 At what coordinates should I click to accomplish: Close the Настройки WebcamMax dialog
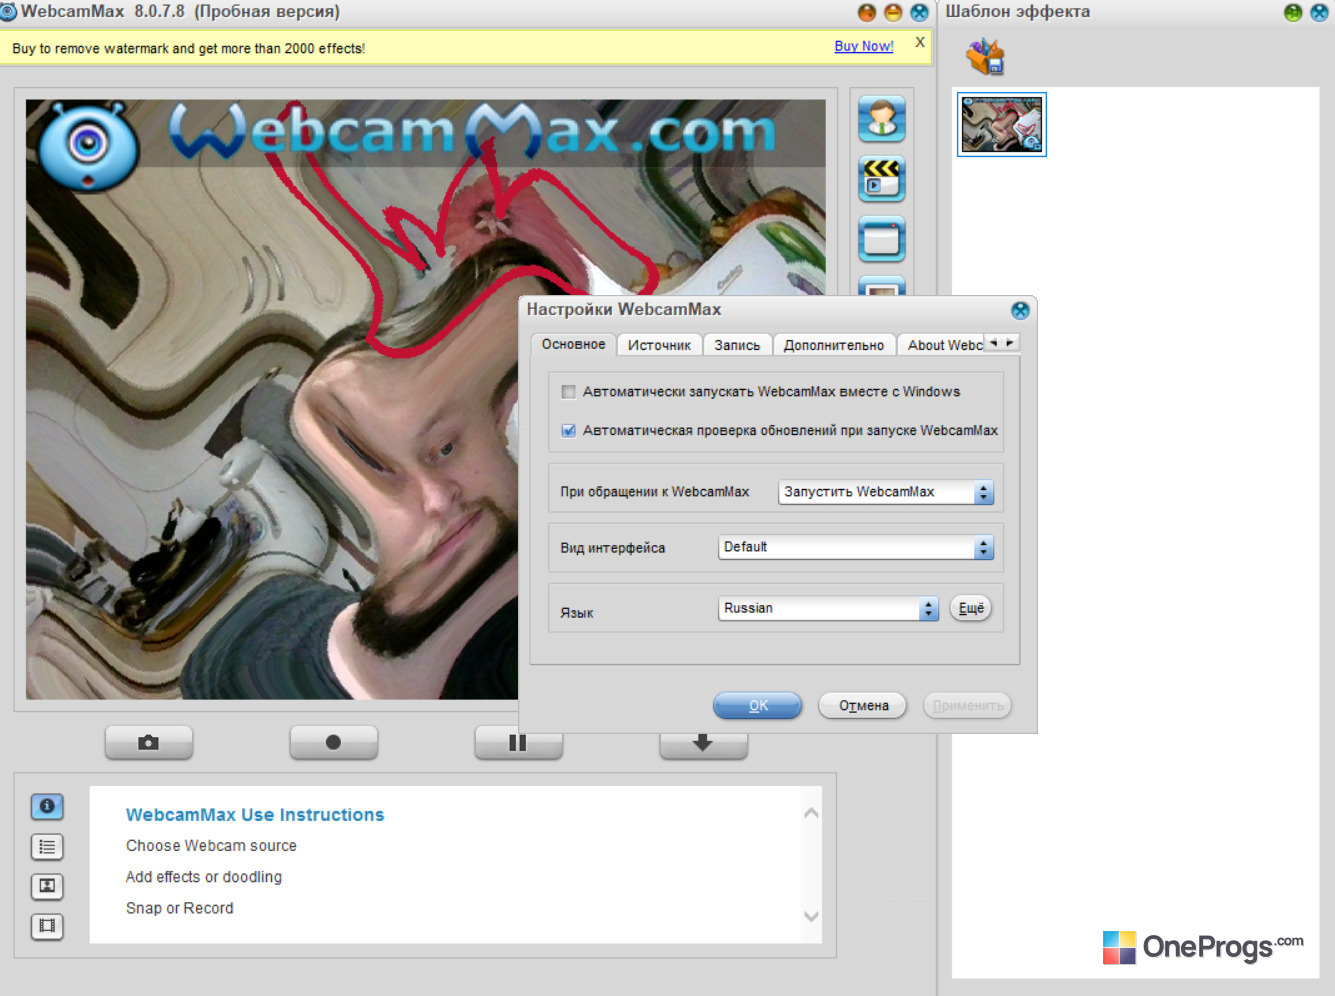coord(1020,310)
